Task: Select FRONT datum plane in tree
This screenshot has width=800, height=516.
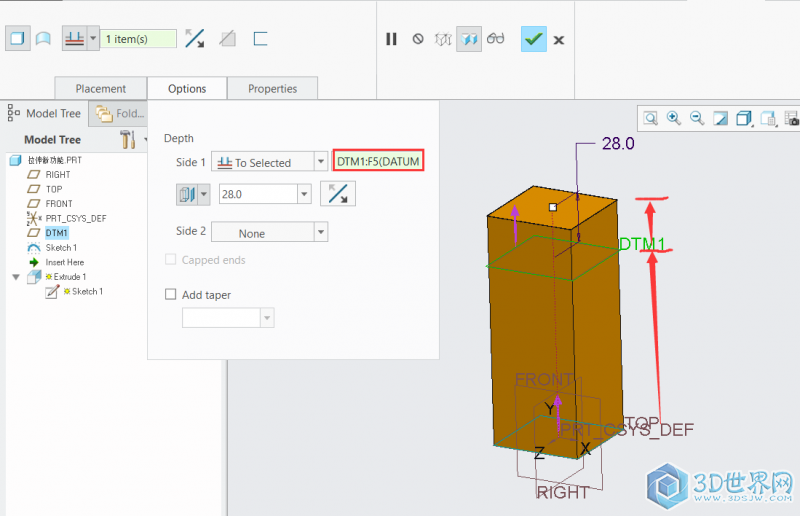Action: coord(50,204)
